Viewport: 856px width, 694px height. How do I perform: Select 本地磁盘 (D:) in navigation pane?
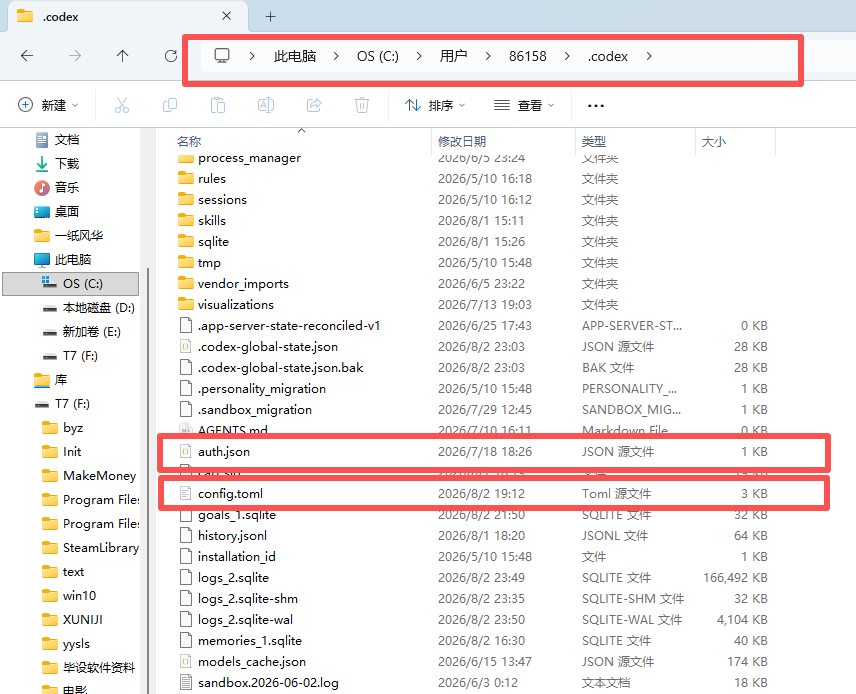tap(88, 307)
